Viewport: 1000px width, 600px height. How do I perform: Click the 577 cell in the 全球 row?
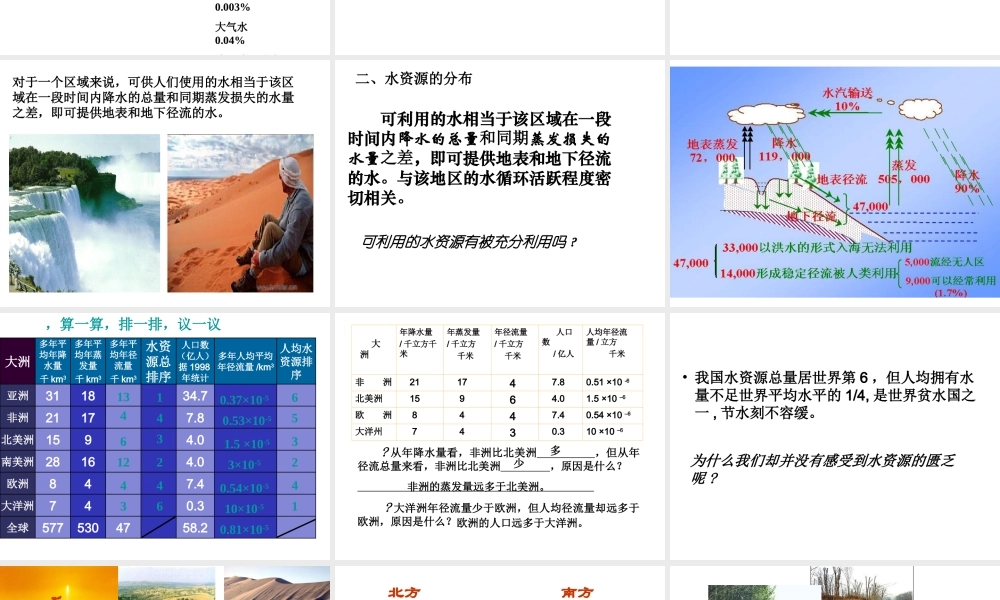tap(52, 527)
